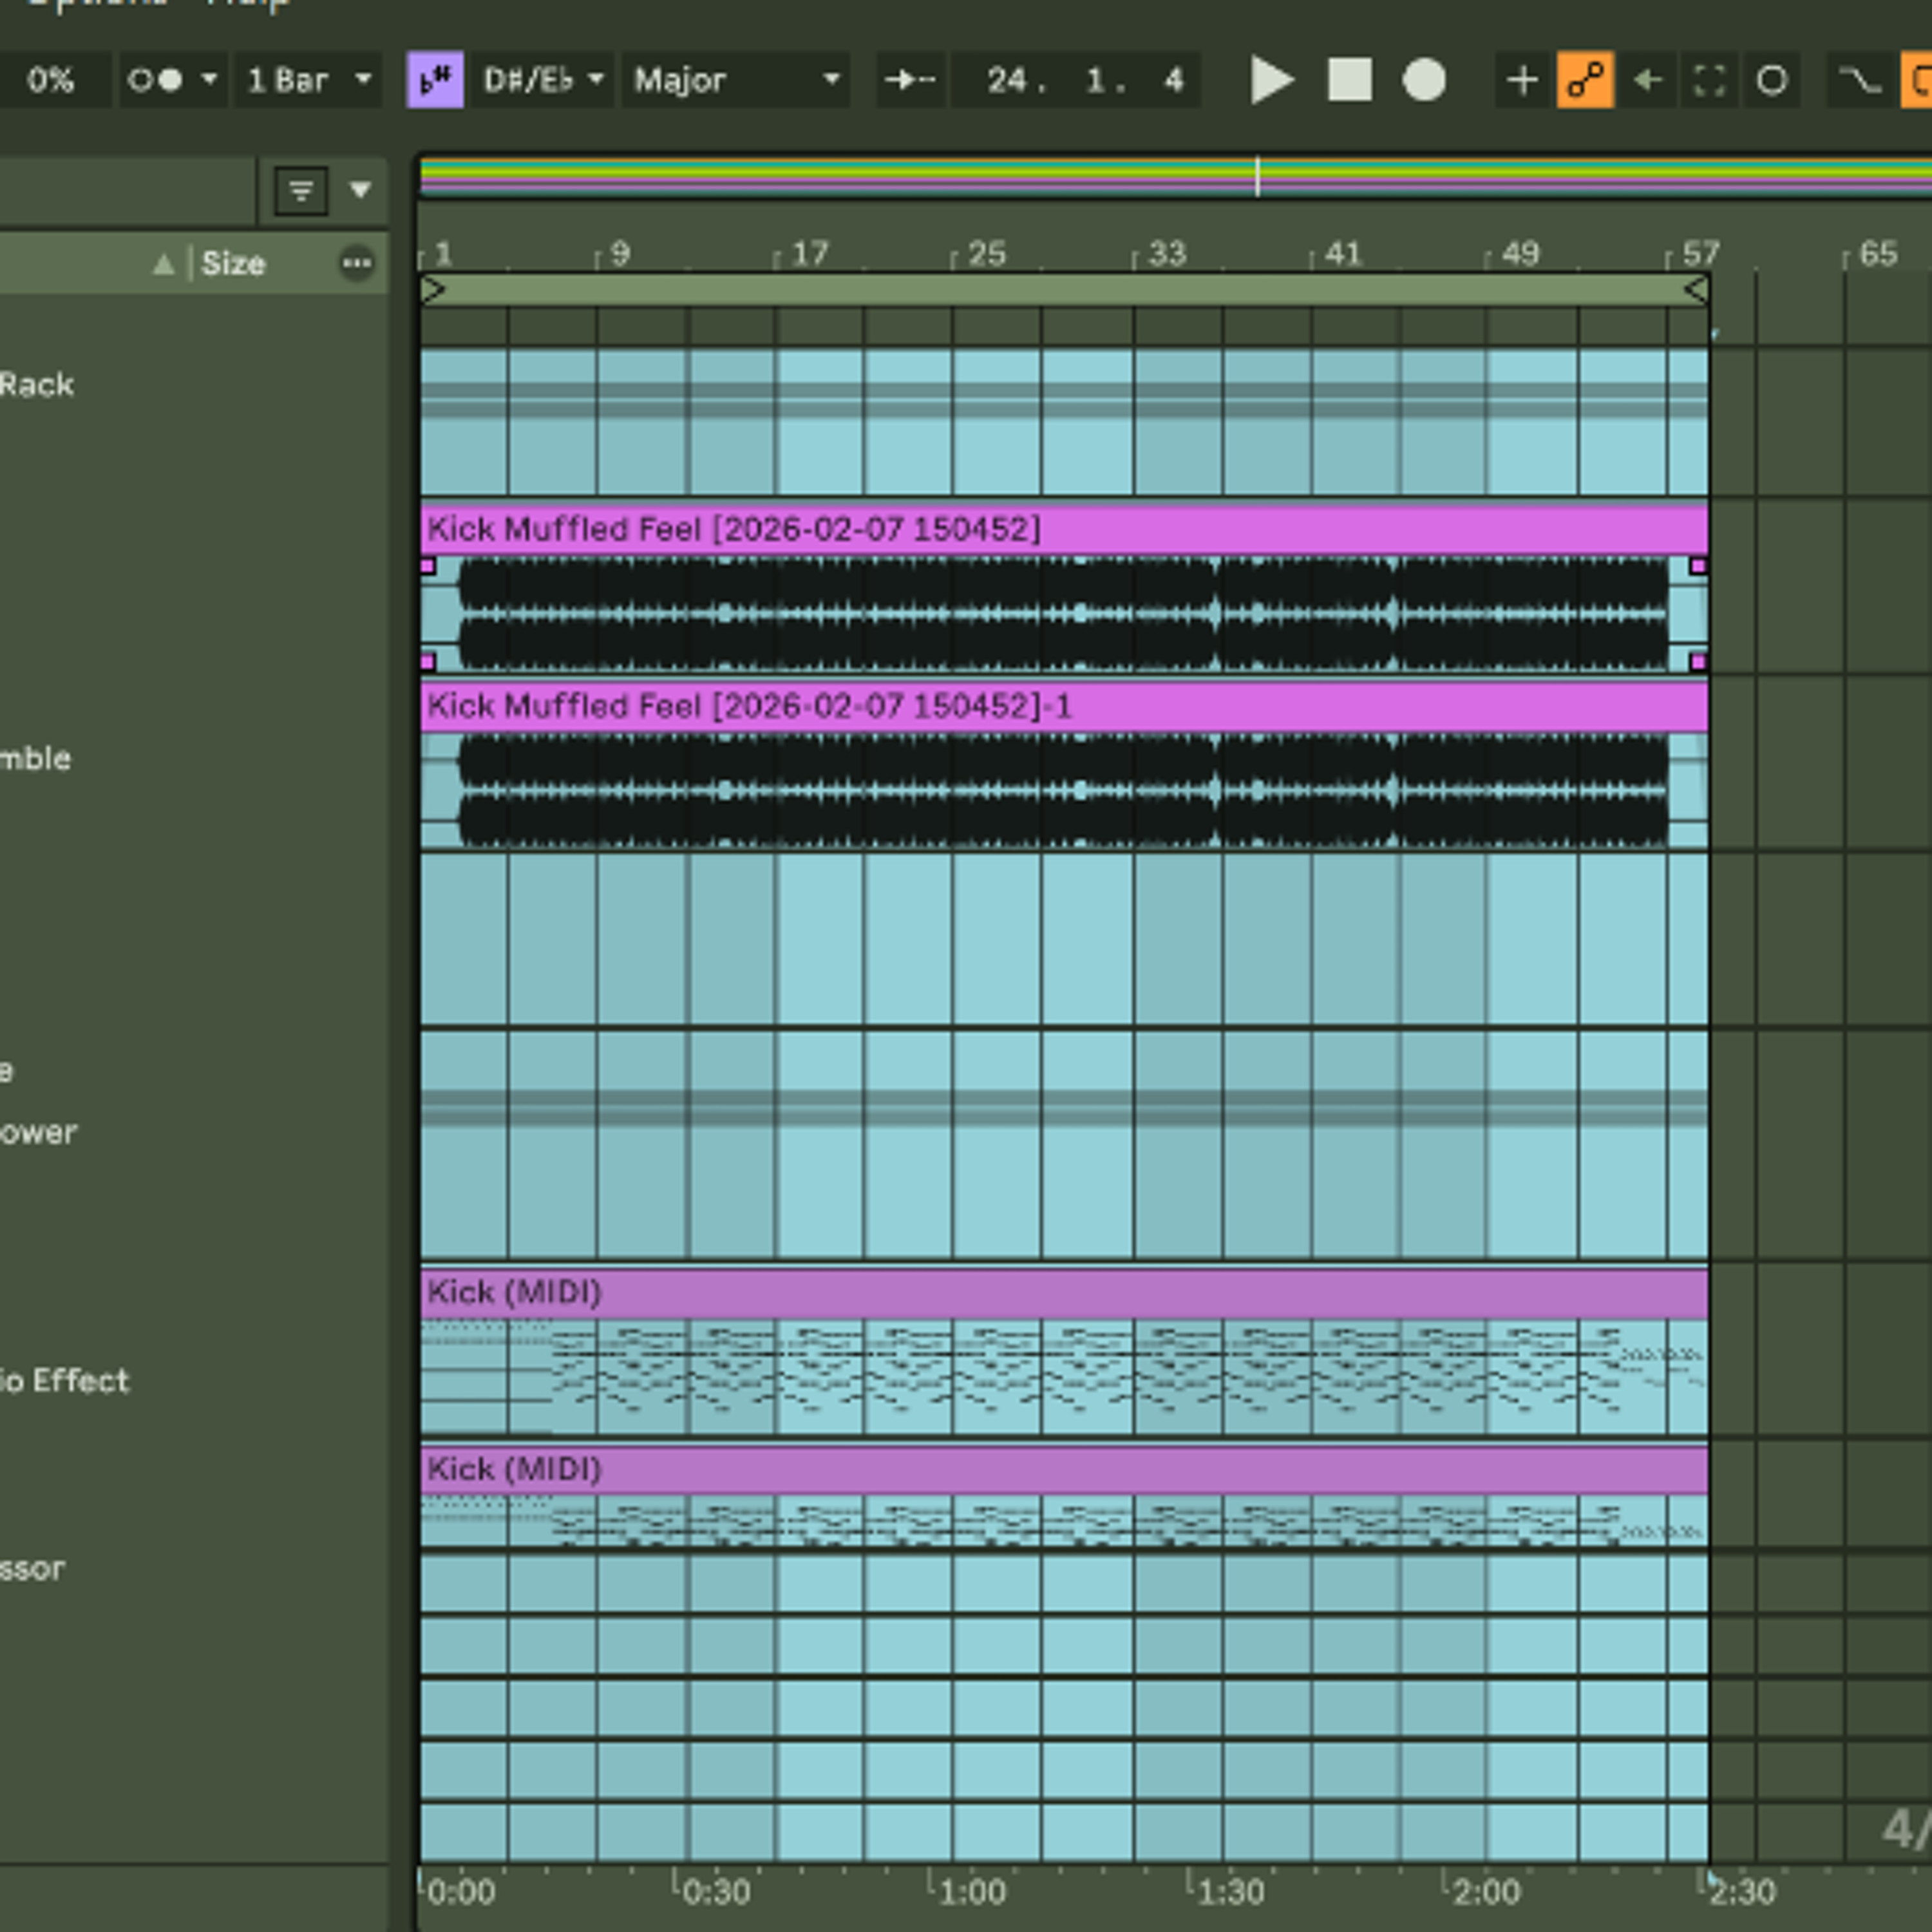
Task: Click the Session Record circle icon
Action: 1772,80
